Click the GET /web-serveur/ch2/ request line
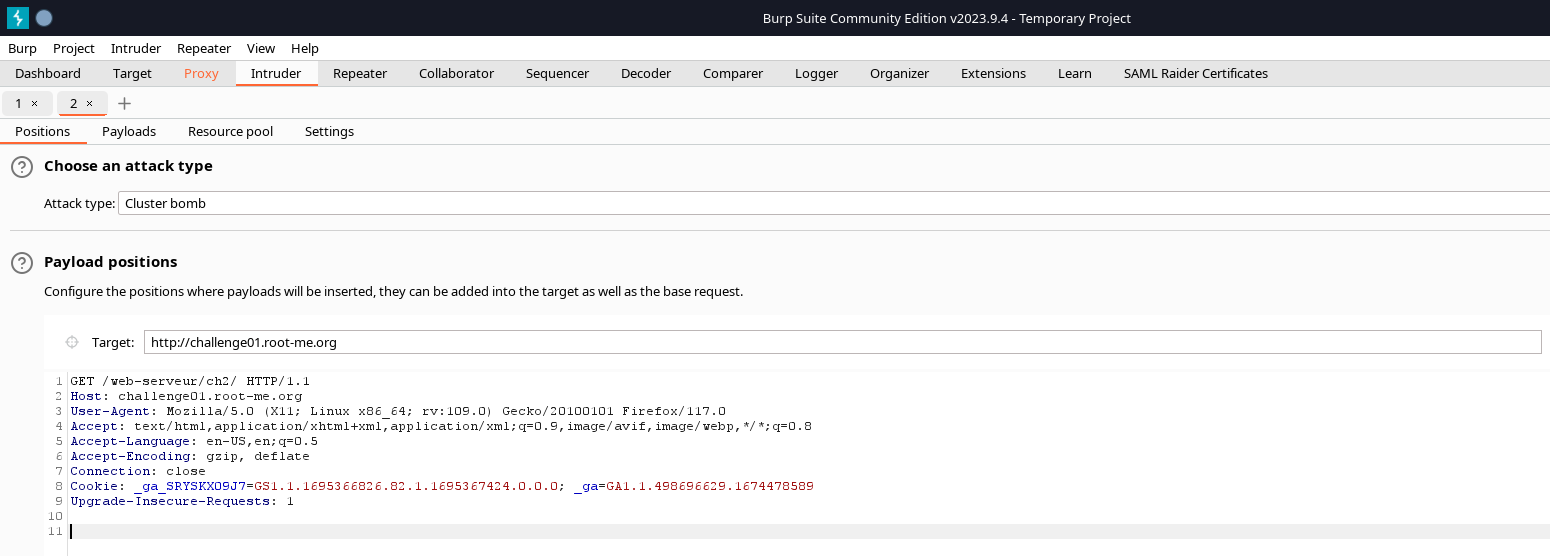1550x556 pixels. click(x=190, y=381)
